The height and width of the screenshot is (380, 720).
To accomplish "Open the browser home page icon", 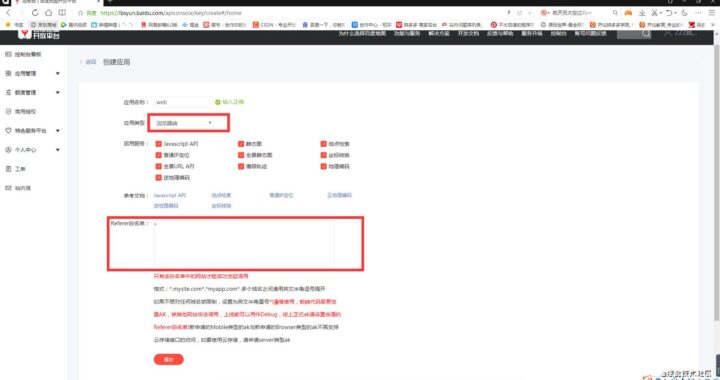I will (48, 13).
